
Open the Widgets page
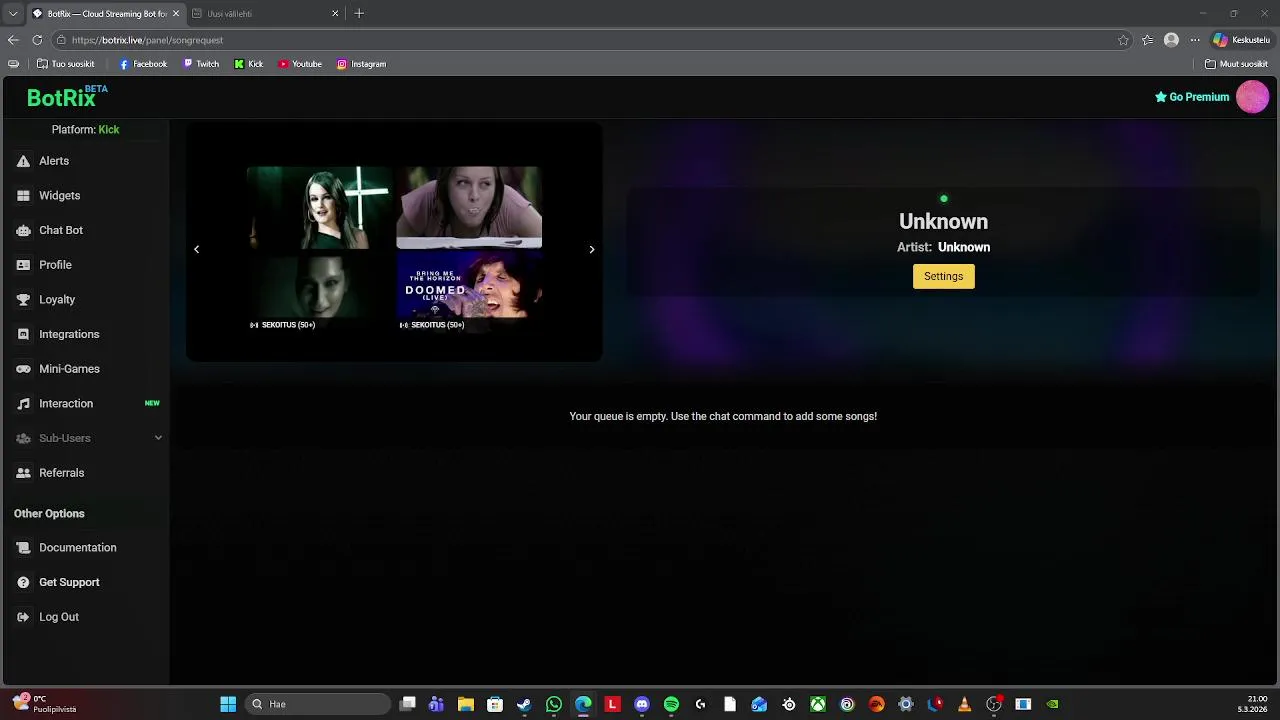pyautogui.click(x=85, y=196)
